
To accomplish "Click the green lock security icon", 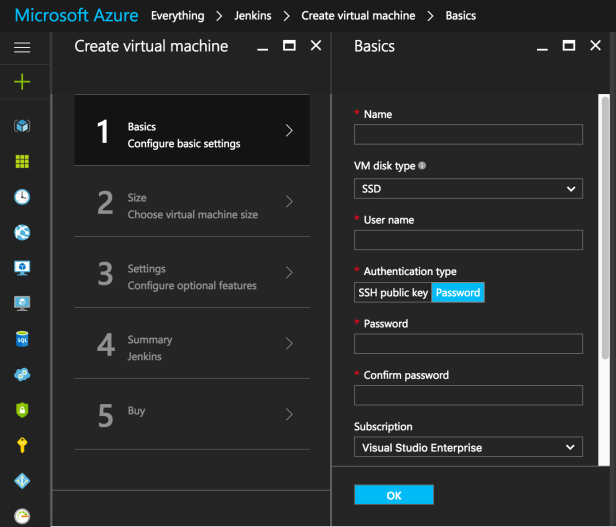I will 22,410.
